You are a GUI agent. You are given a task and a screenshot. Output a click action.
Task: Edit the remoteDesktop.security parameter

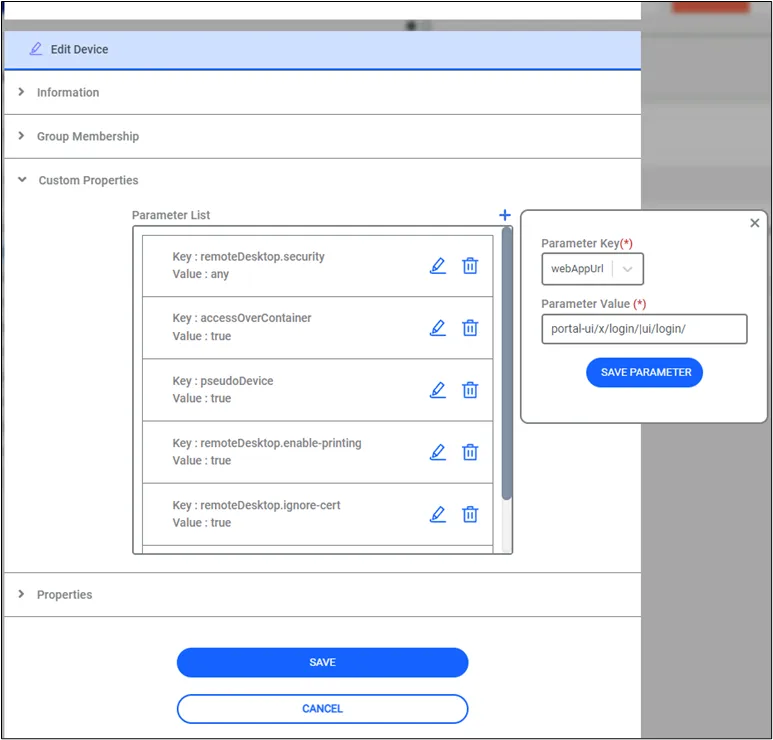(x=438, y=266)
